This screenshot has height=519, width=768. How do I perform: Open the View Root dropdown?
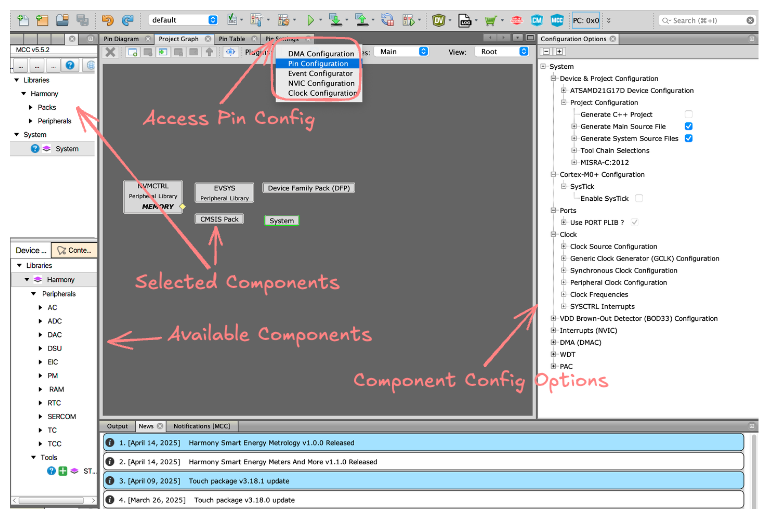502,51
